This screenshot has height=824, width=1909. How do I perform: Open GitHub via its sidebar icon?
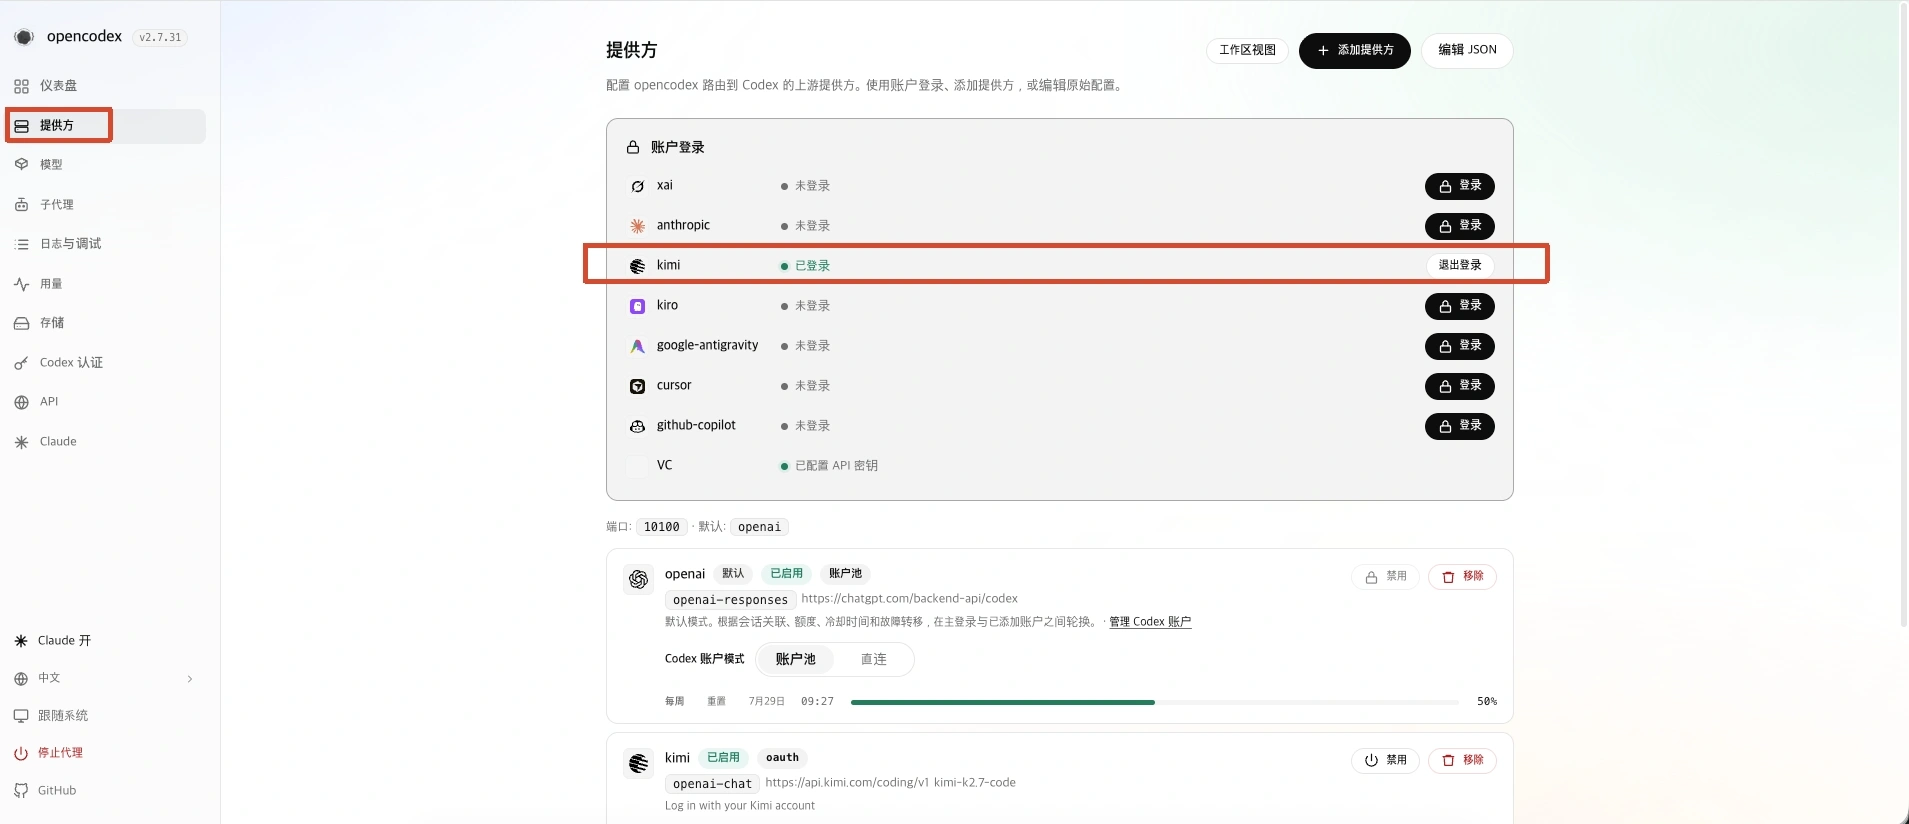point(21,791)
